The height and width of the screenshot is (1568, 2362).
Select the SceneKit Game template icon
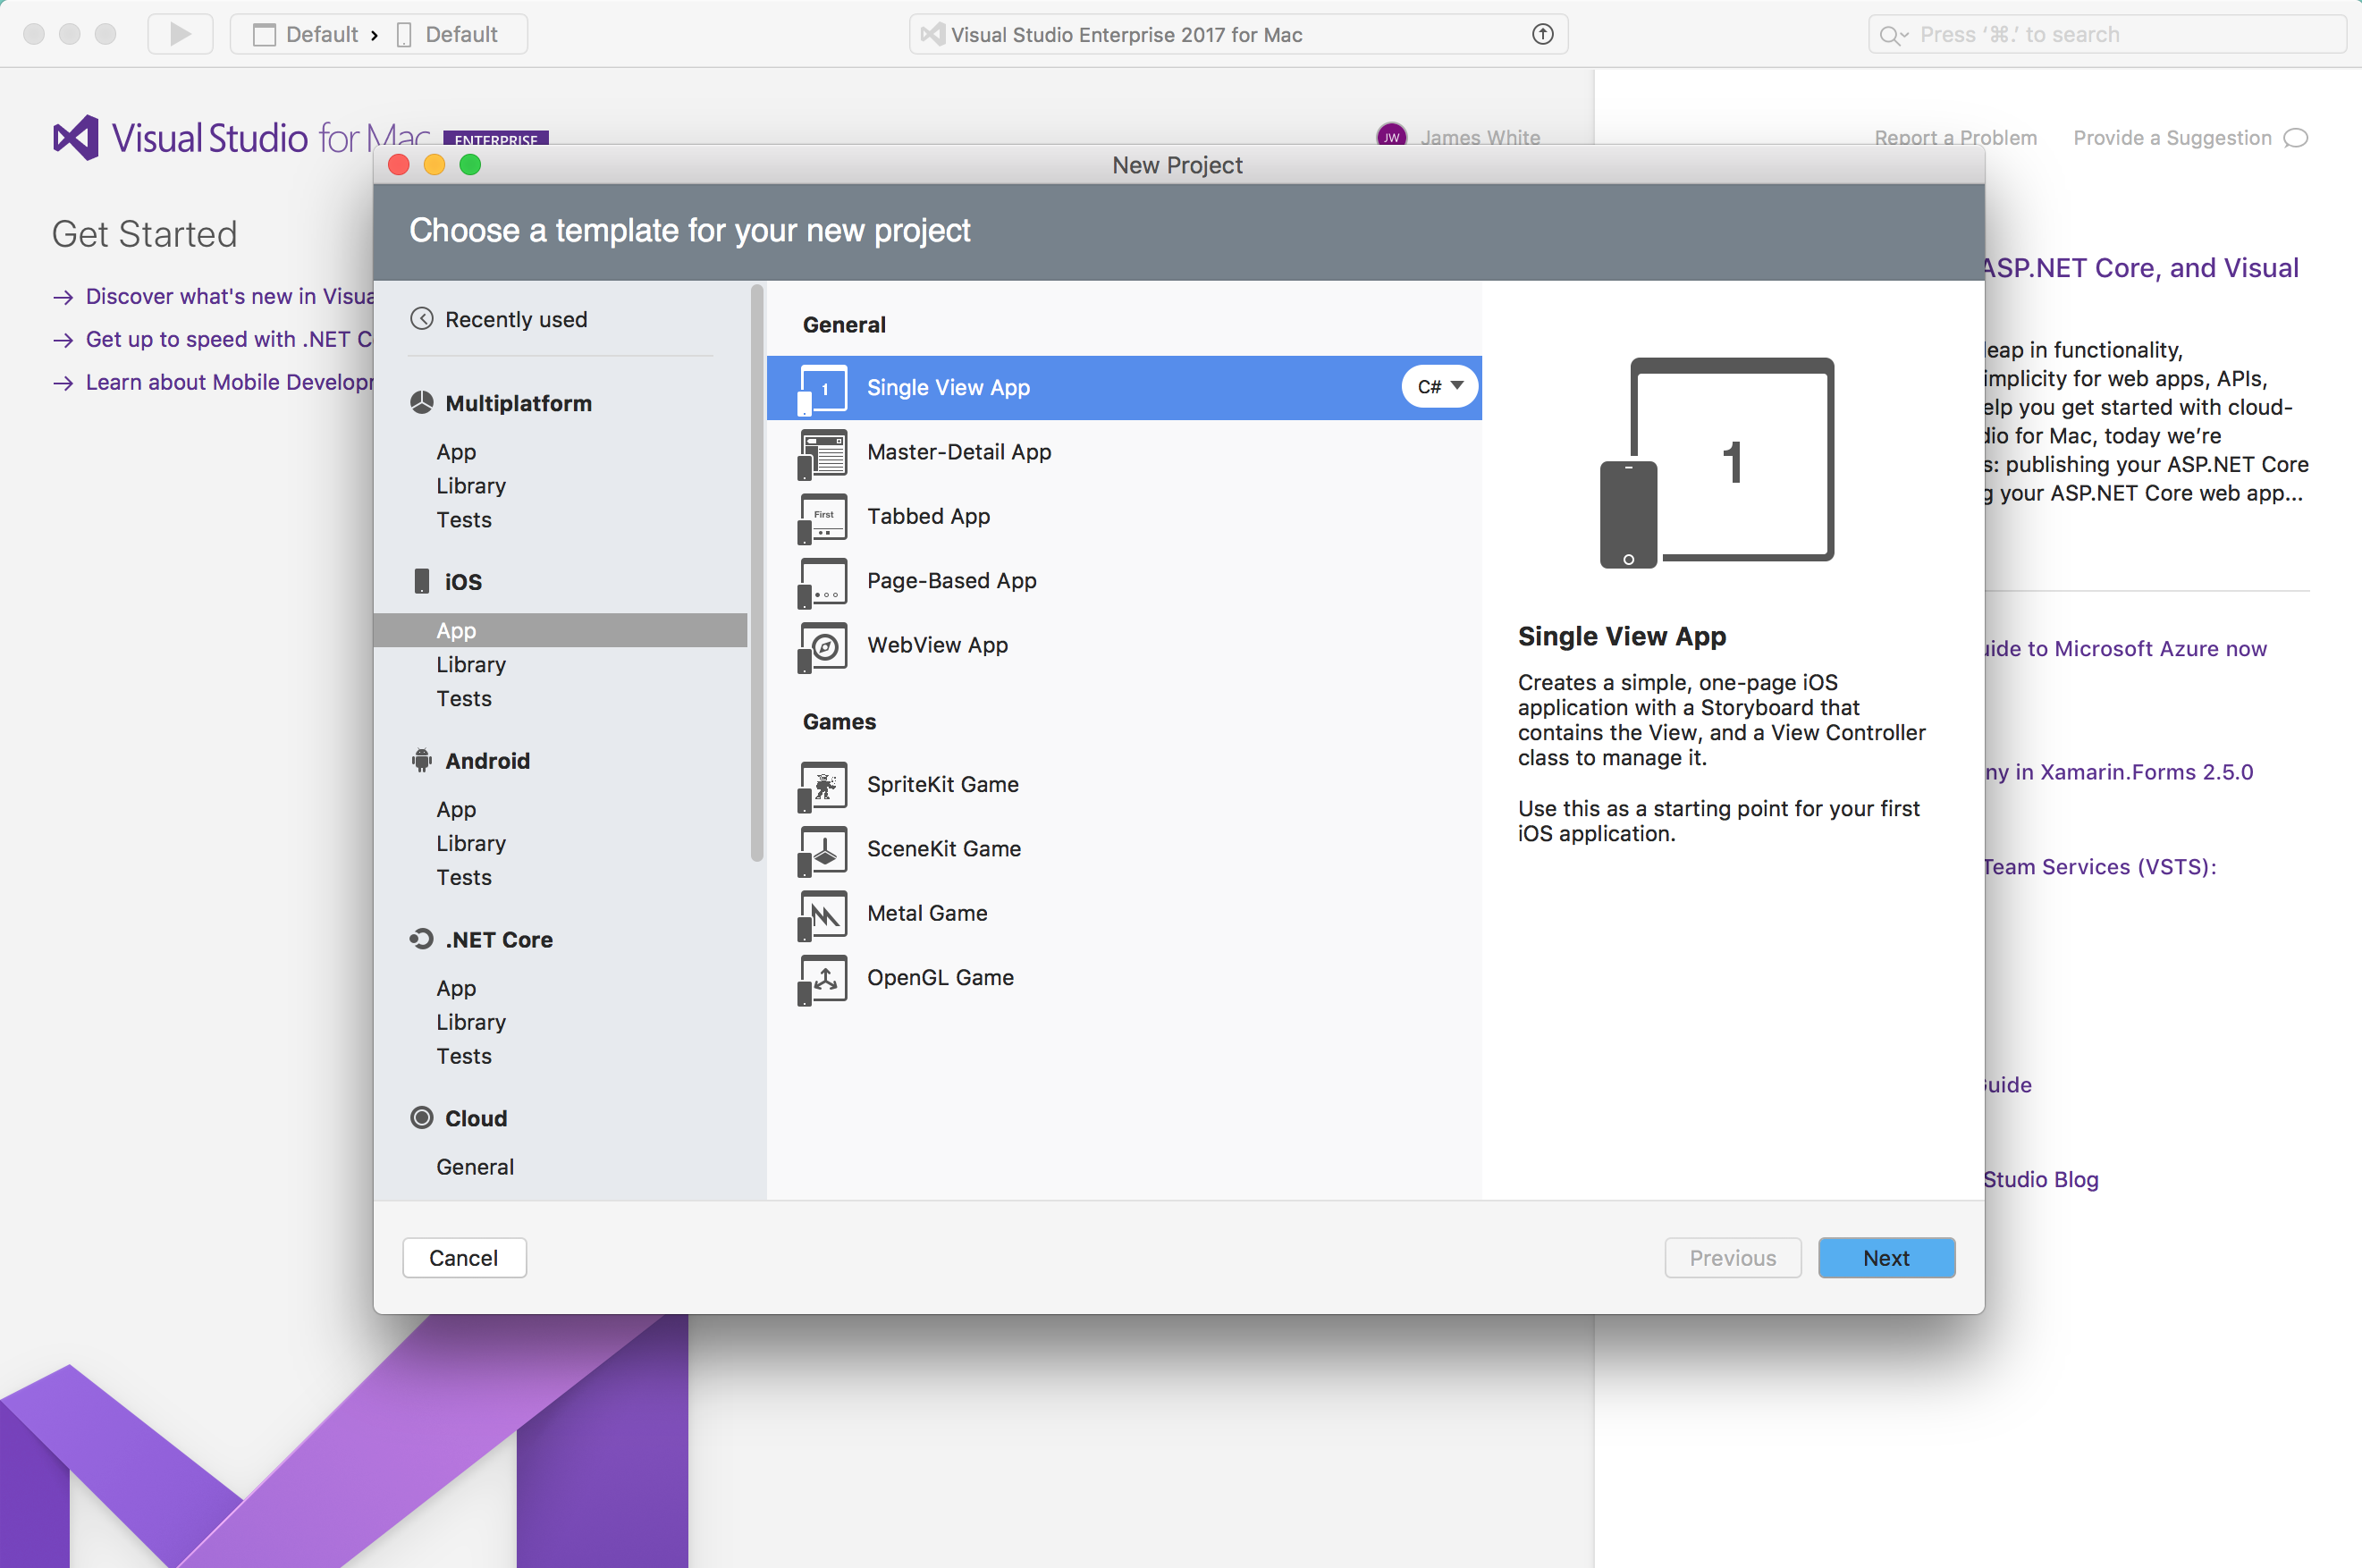point(822,850)
